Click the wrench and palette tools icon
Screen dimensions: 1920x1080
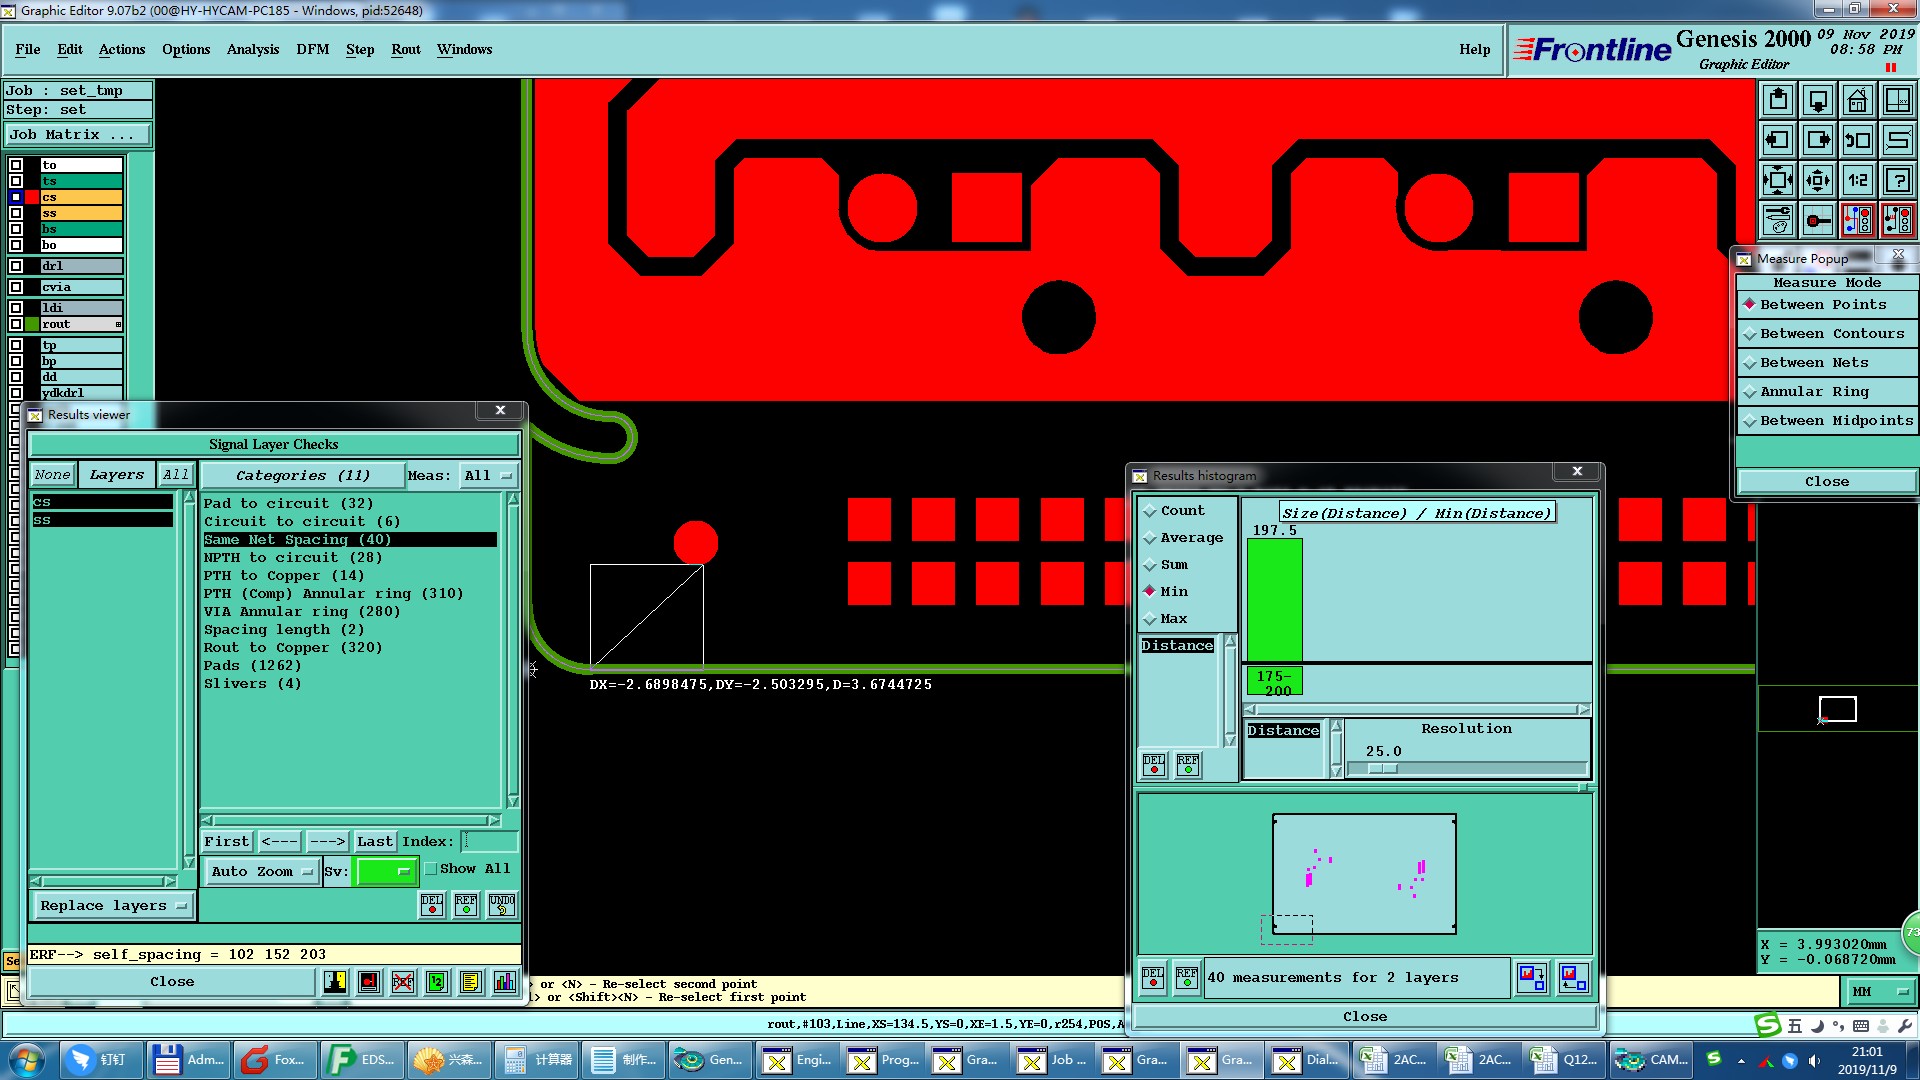(x=1777, y=220)
